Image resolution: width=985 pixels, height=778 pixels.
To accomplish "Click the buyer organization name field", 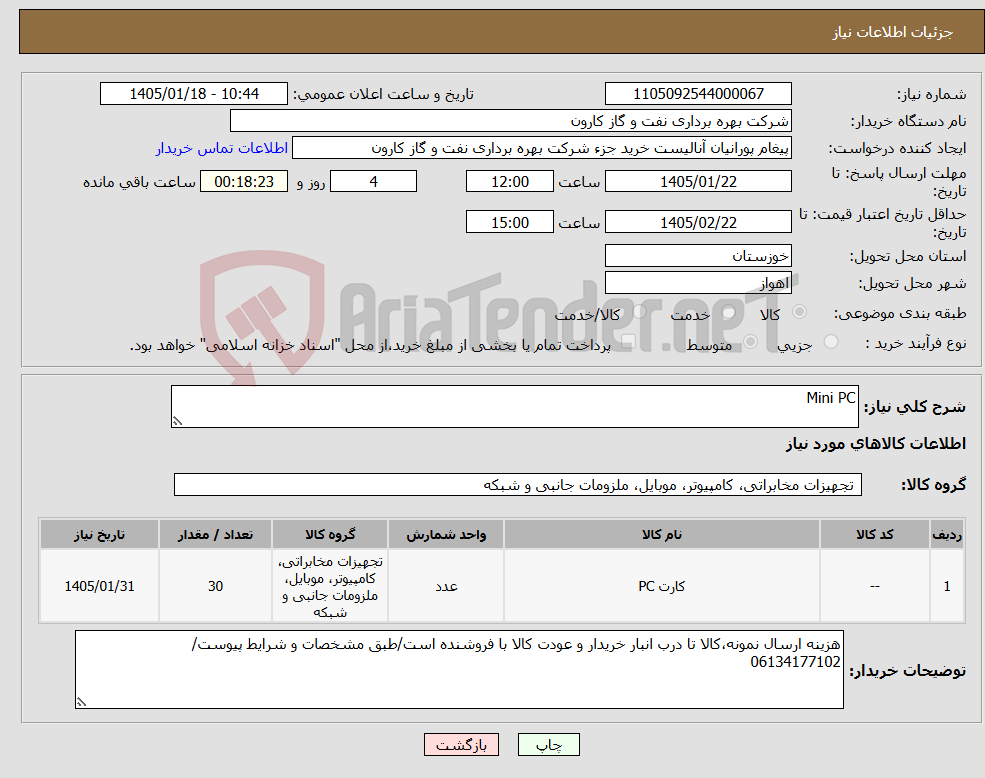I will coord(511,121).
